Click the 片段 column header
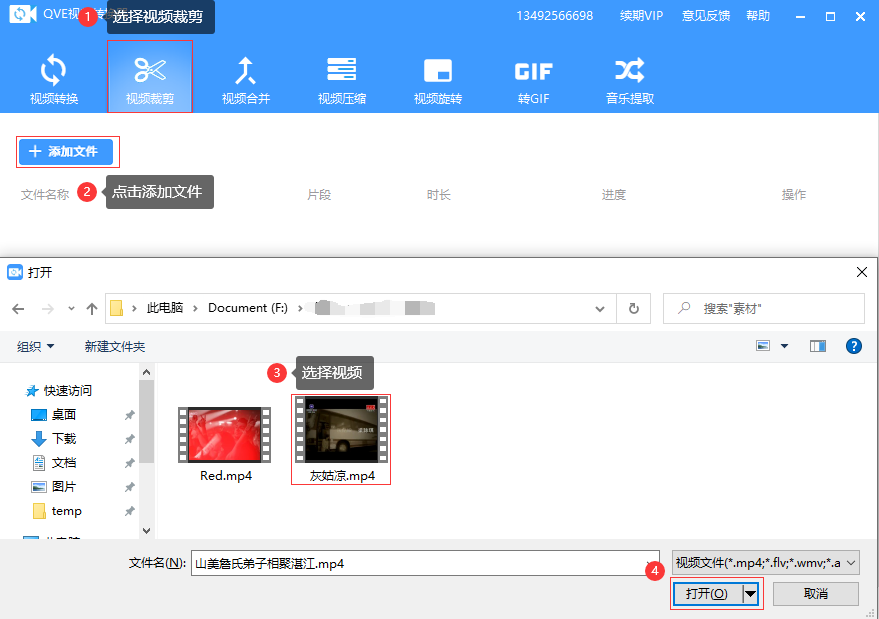This screenshot has height=619, width=879. pyautogui.click(x=319, y=195)
